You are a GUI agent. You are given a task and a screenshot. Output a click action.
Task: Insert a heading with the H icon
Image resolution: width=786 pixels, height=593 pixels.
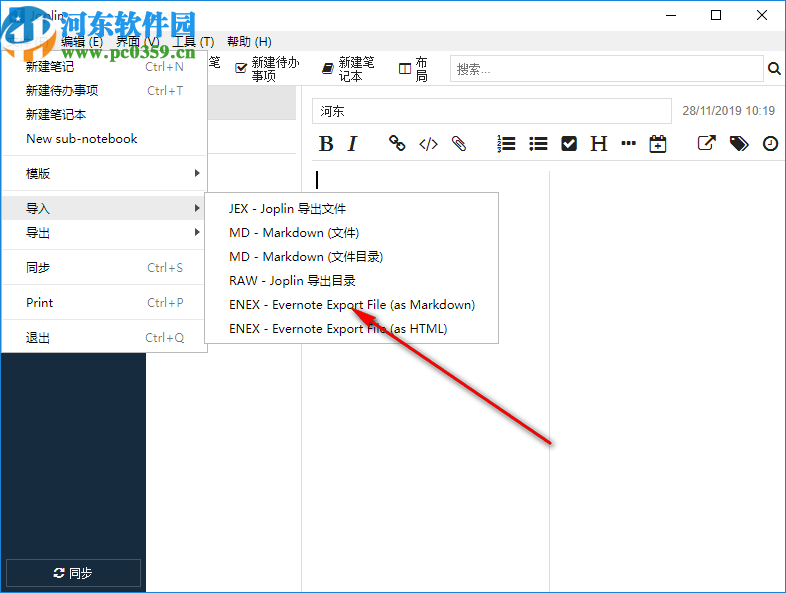coord(599,144)
